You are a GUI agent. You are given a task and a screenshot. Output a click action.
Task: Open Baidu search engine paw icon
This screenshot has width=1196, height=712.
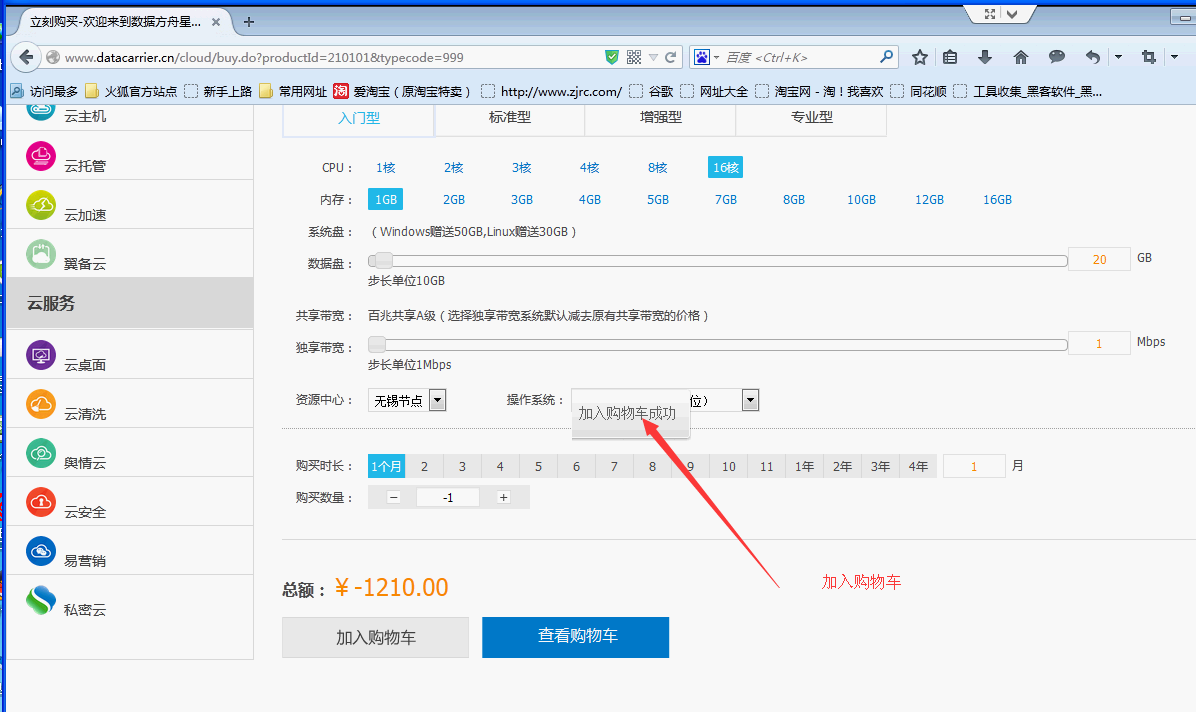(x=702, y=57)
